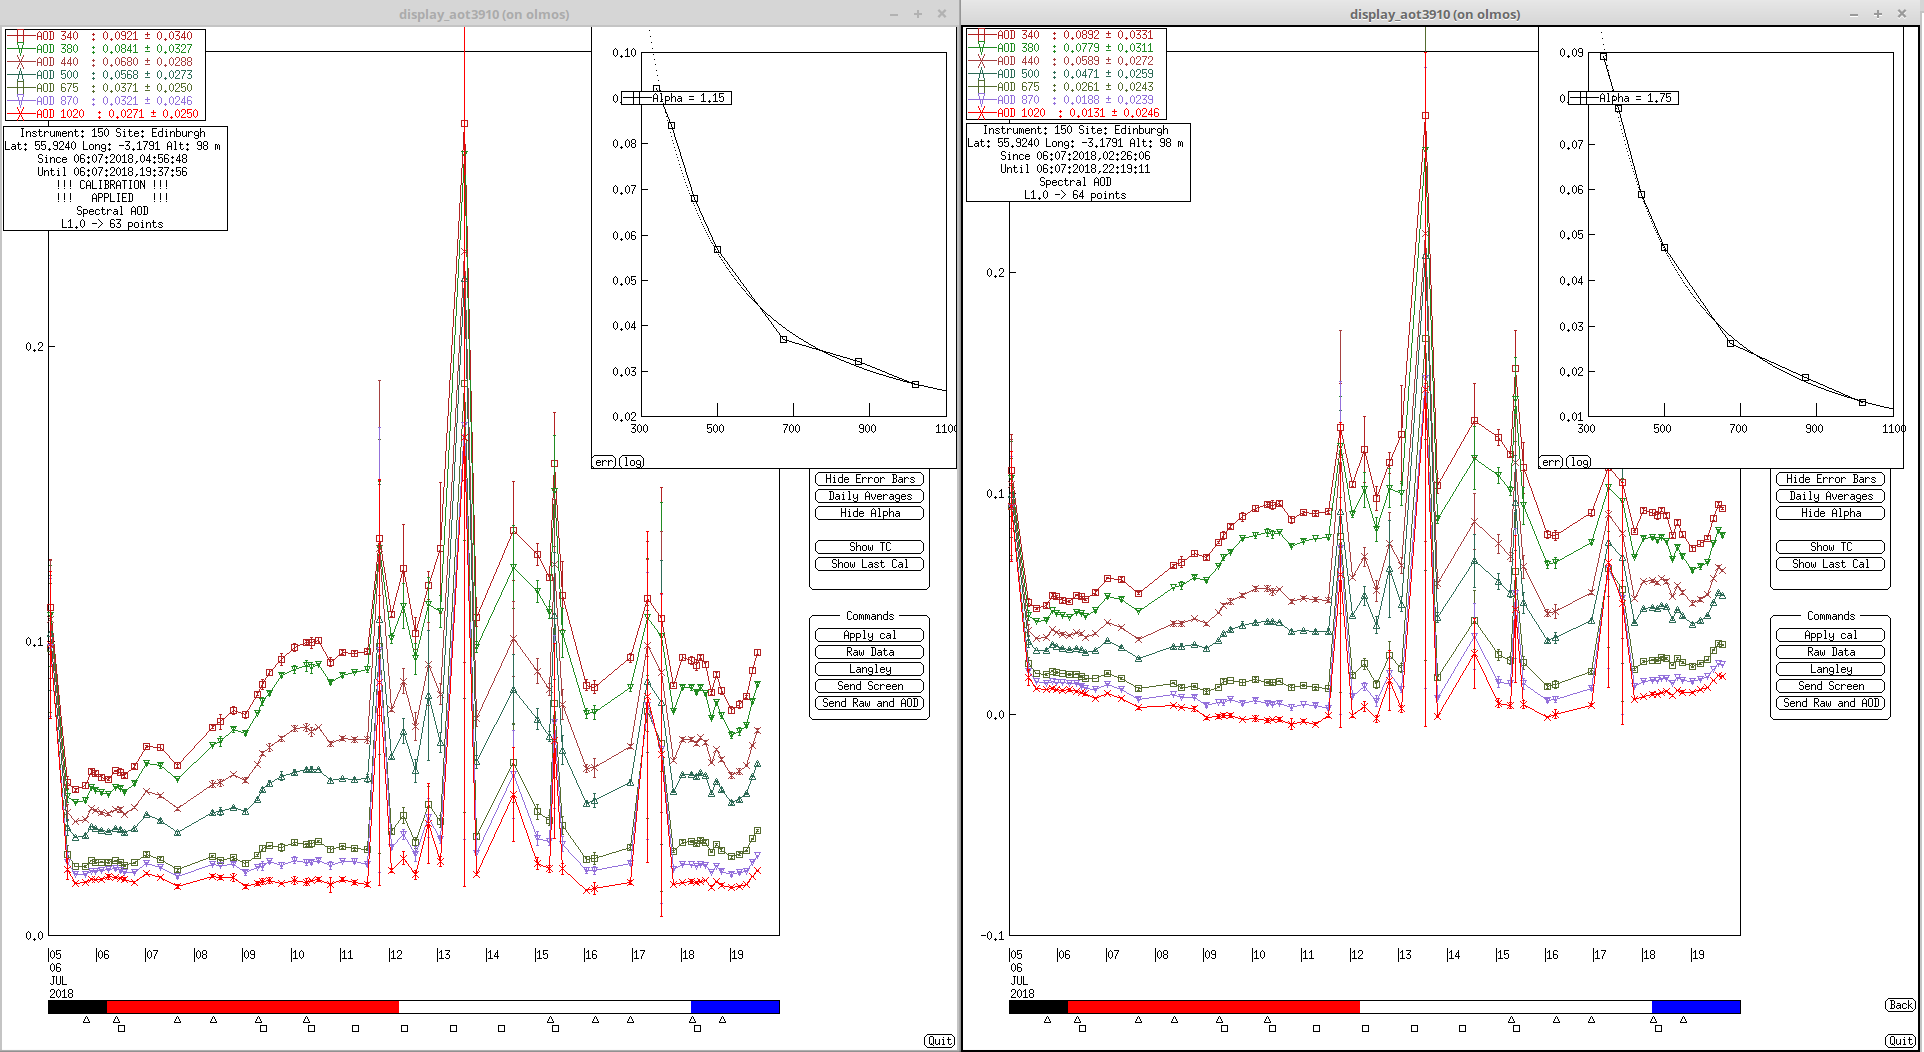Click Apply cal in right window
Screen dimensions: 1924x1052
coord(1831,635)
